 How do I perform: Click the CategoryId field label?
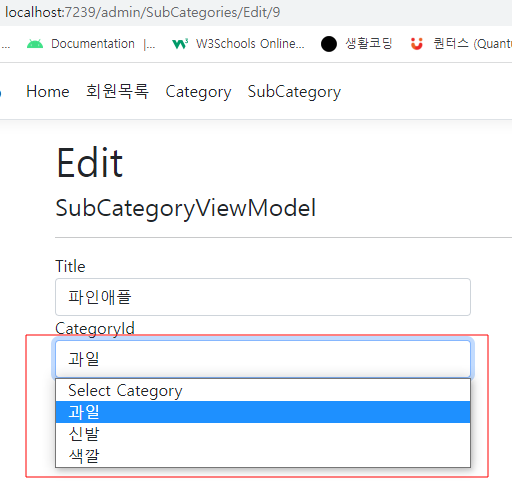pyautogui.click(x=95, y=329)
